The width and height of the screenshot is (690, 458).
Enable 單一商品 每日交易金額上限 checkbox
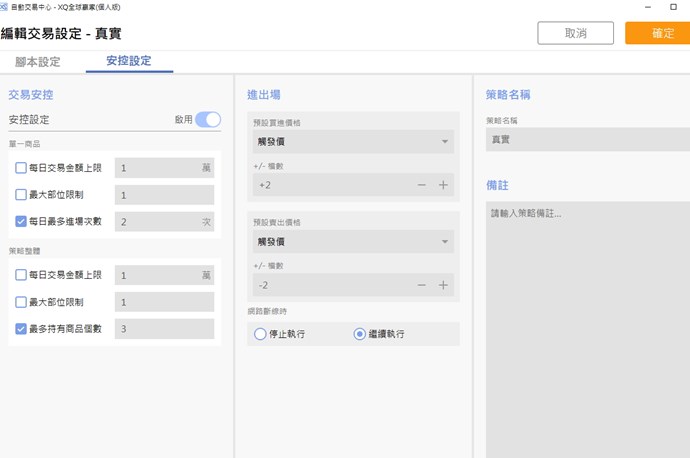pyautogui.click(x=21, y=168)
